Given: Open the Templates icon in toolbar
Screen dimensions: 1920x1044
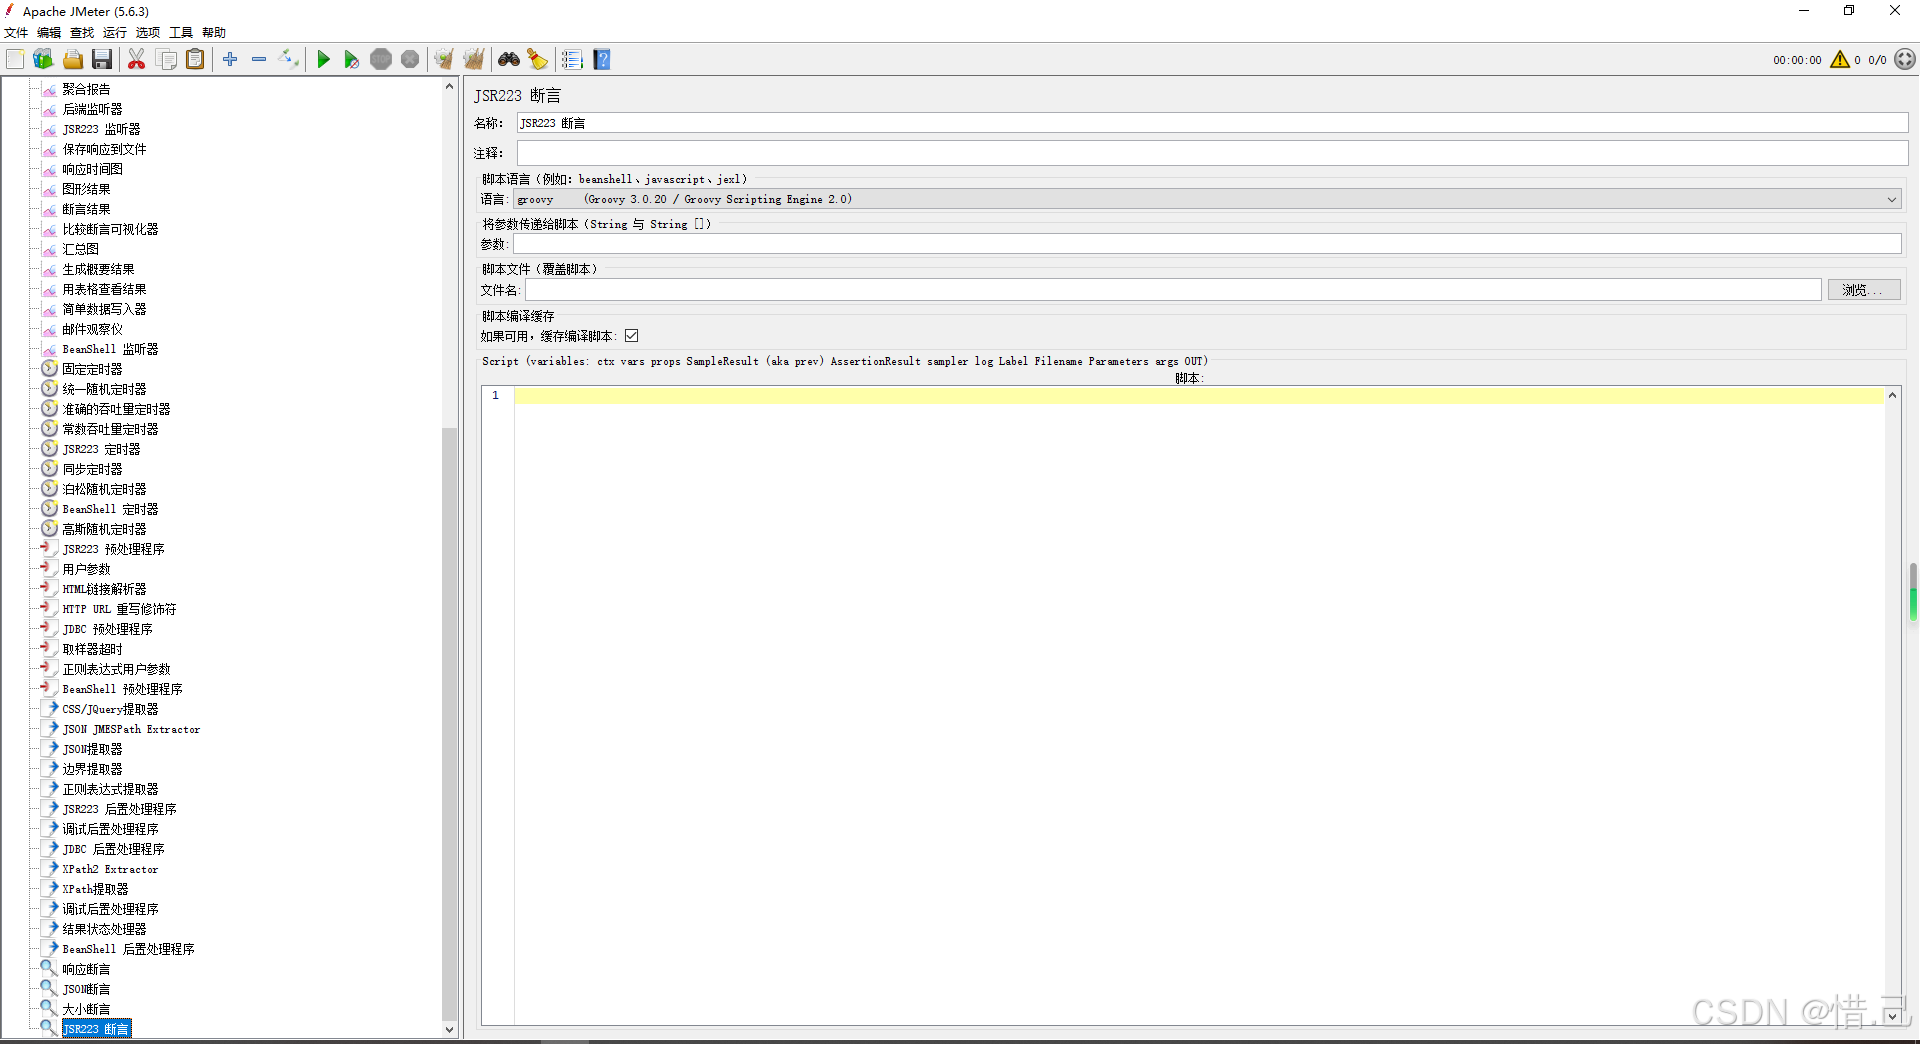Looking at the screenshot, I should click(x=43, y=60).
